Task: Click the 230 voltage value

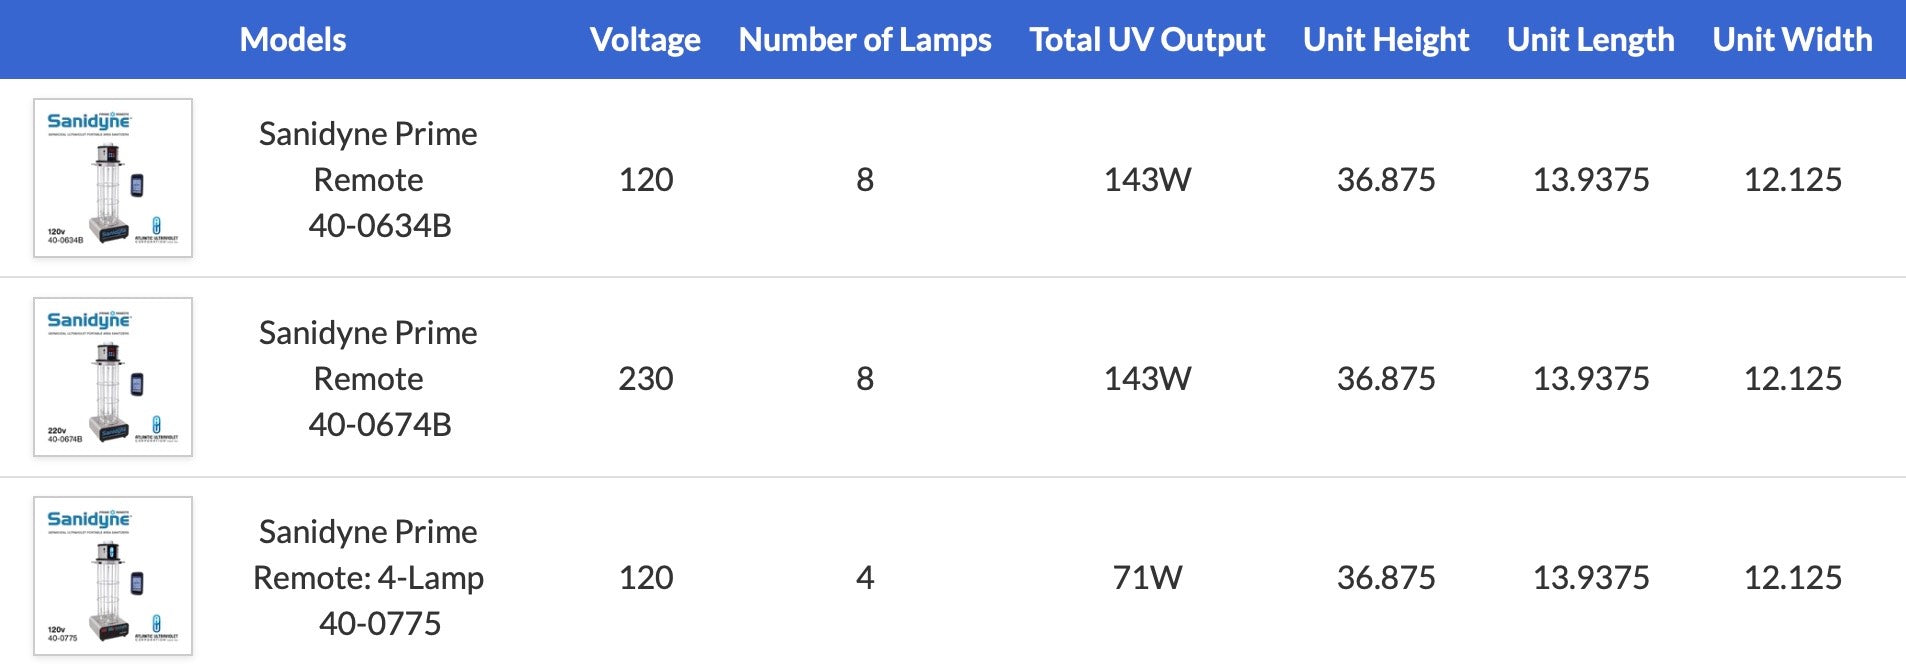Action: [x=646, y=379]
